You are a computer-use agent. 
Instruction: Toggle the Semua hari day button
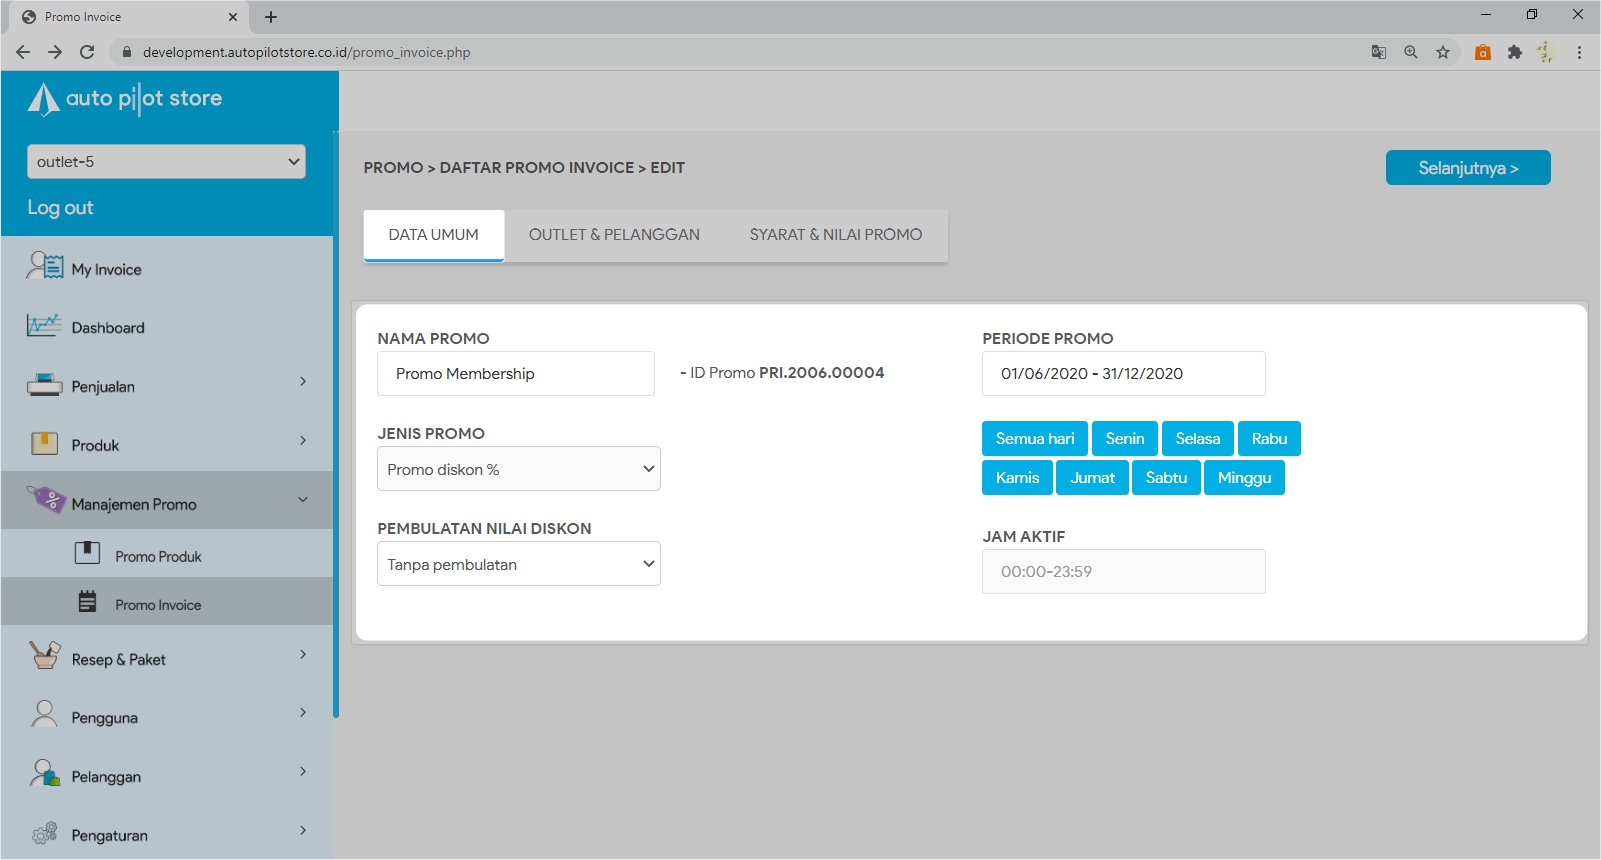click(x=1034, y=439)
